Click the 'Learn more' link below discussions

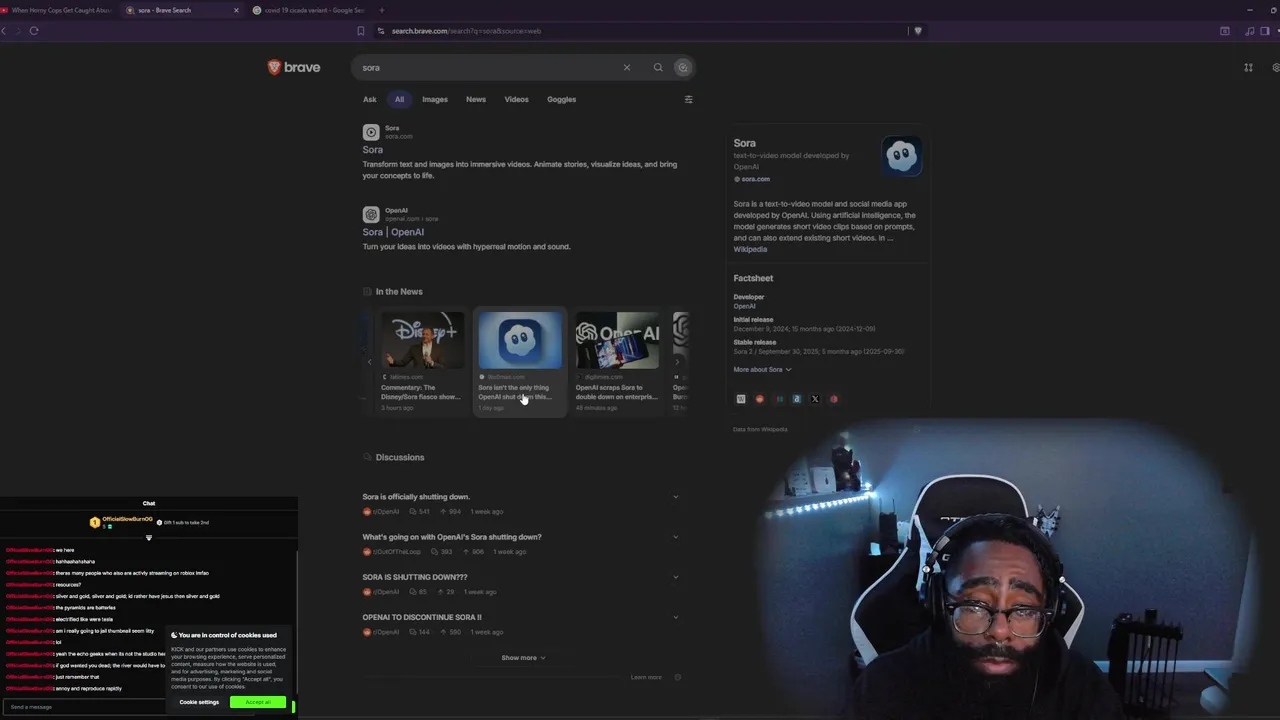(646, 677)
